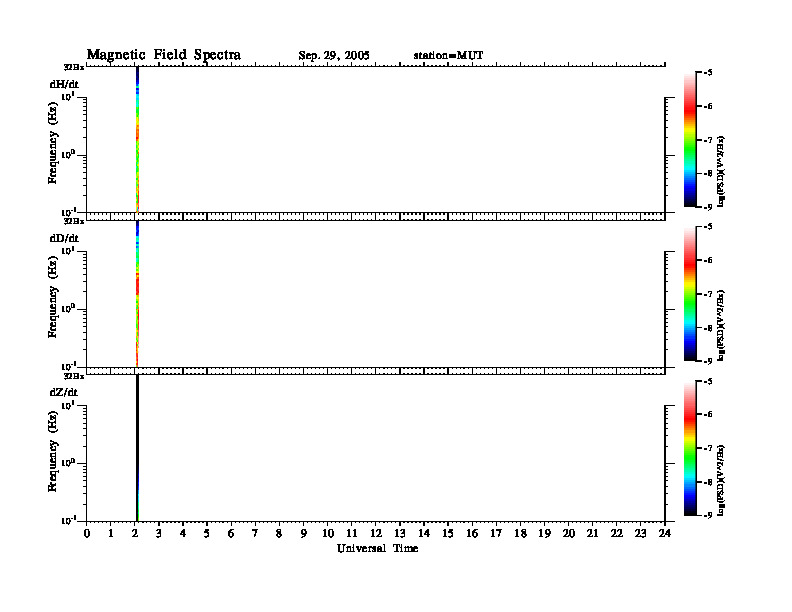
Task: Click the colored spectral spike in dH/dt panel
Action: 137,139
